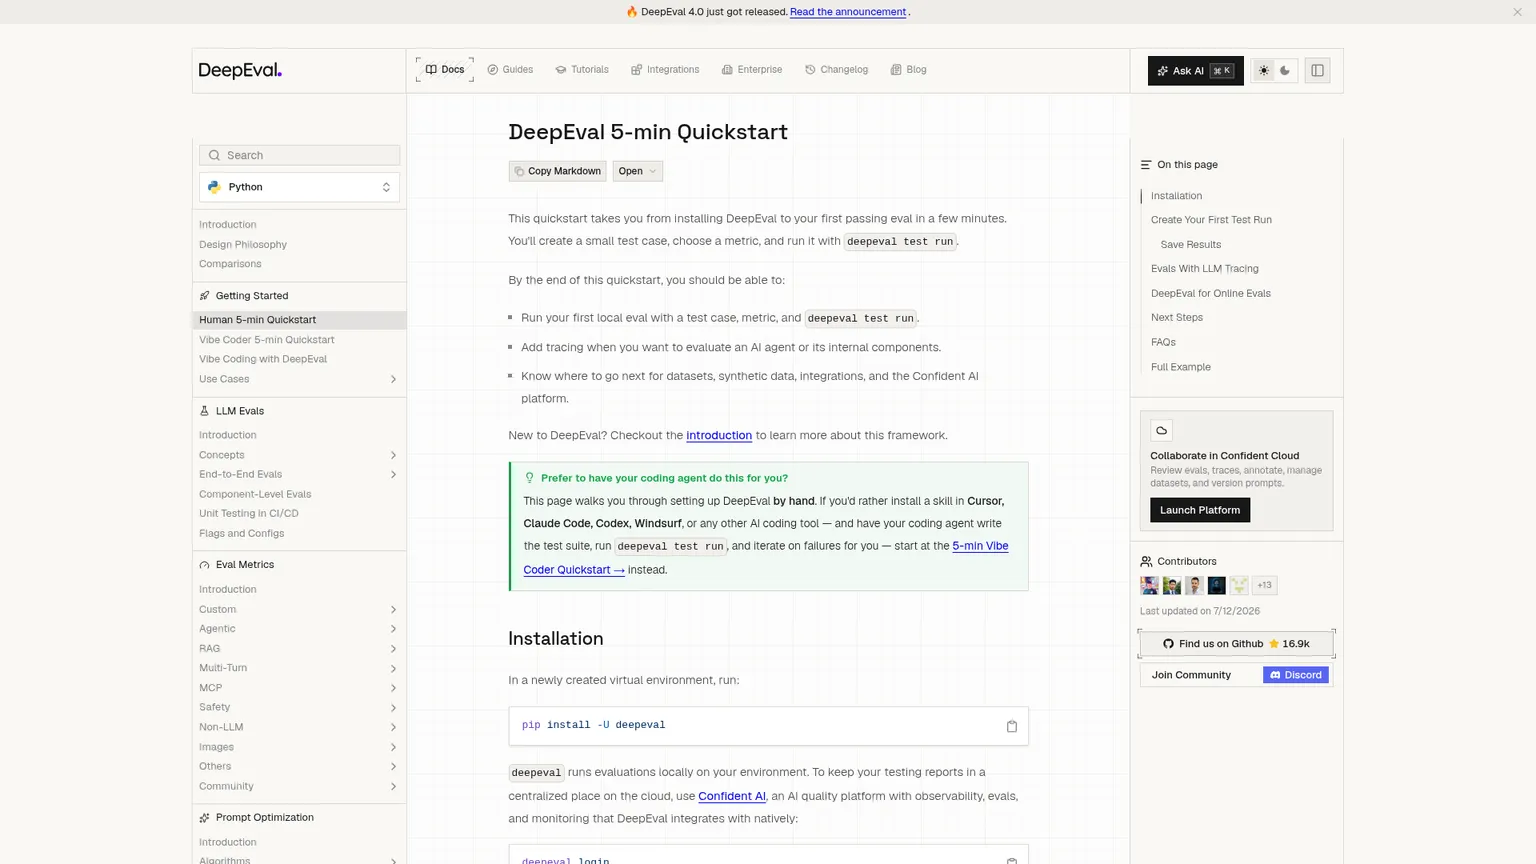Expand the Agentic metrics section

[393, 629]
